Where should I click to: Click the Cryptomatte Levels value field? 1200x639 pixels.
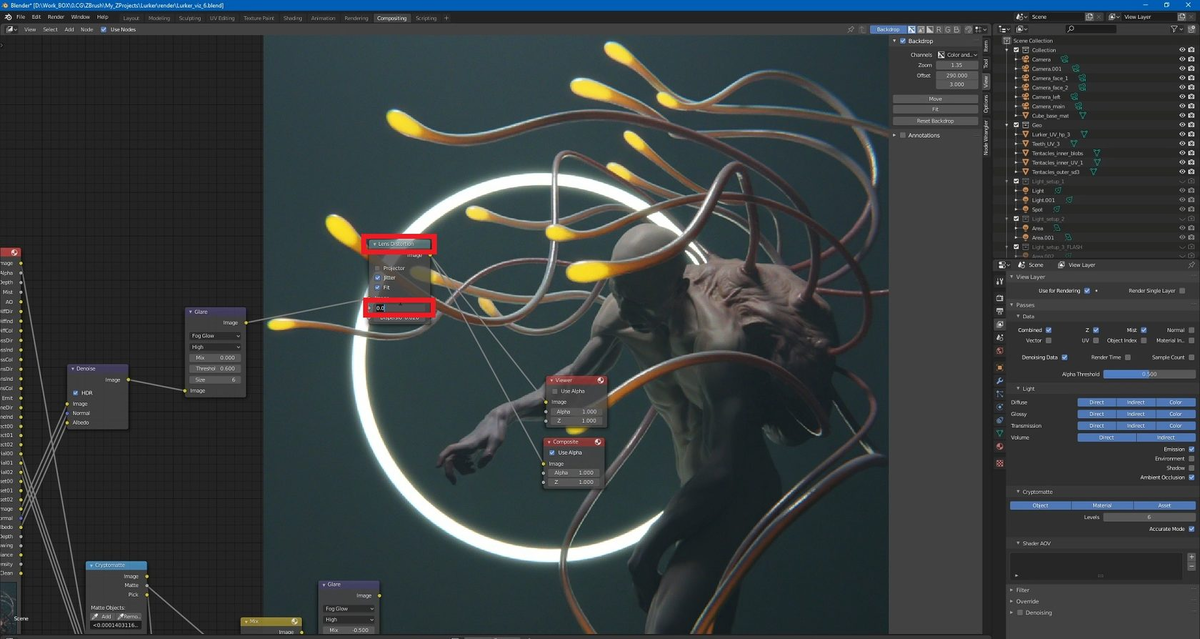click(1149, 517)
